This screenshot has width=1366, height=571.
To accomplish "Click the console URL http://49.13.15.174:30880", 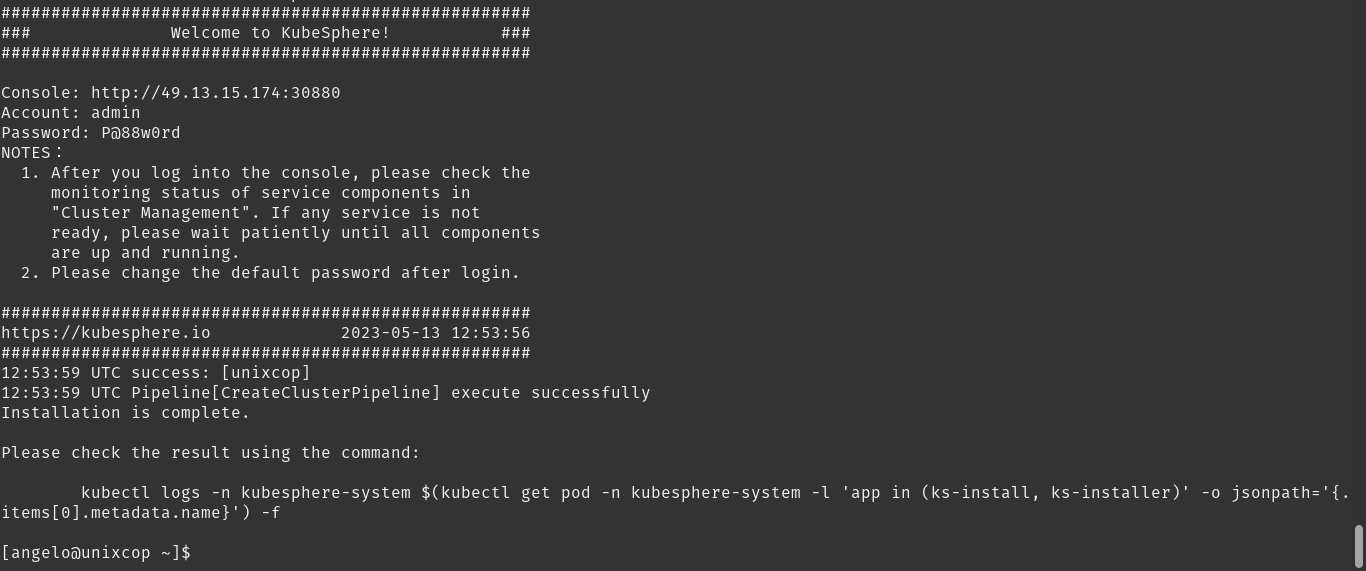I will pos(216,93).
